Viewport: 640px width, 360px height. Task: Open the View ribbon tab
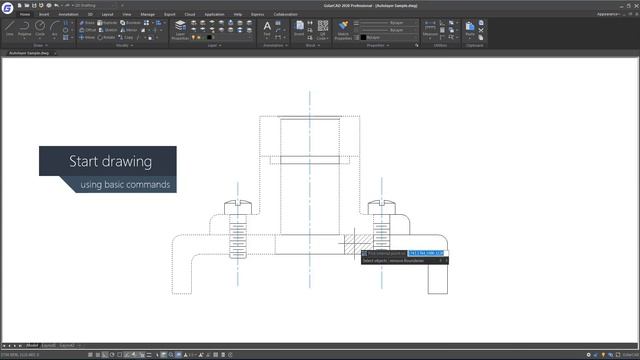[127, 14]
